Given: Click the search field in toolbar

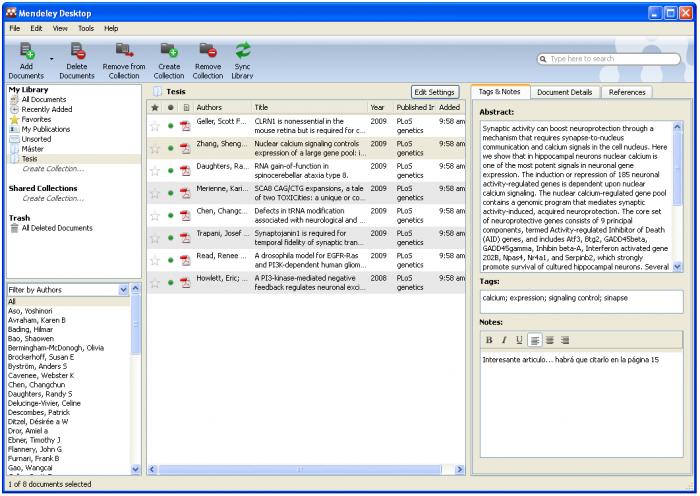Looking at the screenshot, I should (609, 58).
